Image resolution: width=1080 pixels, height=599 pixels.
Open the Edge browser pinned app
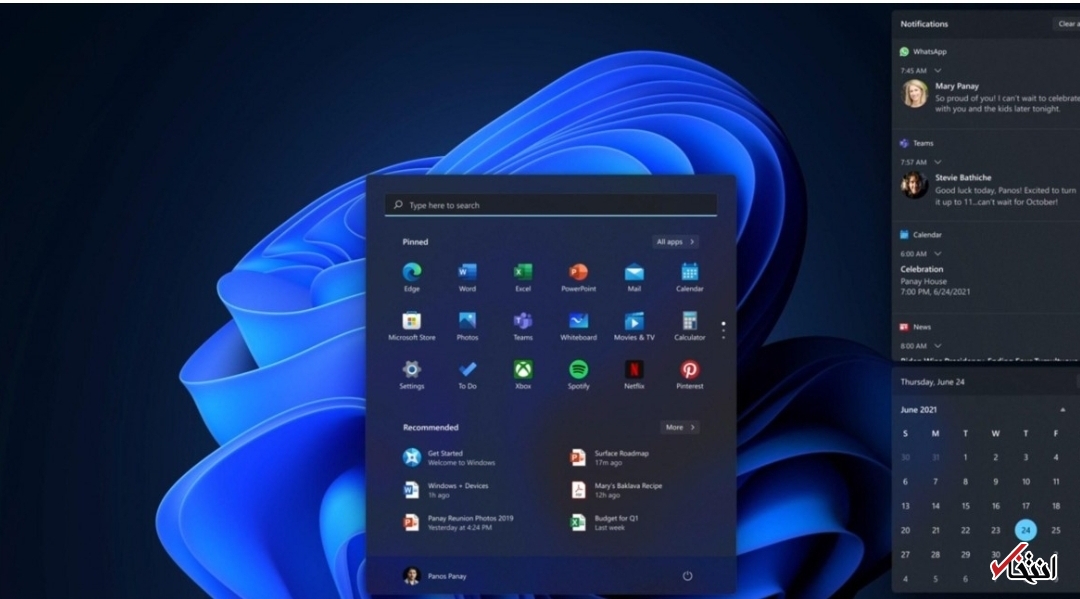tap(411, 272)
